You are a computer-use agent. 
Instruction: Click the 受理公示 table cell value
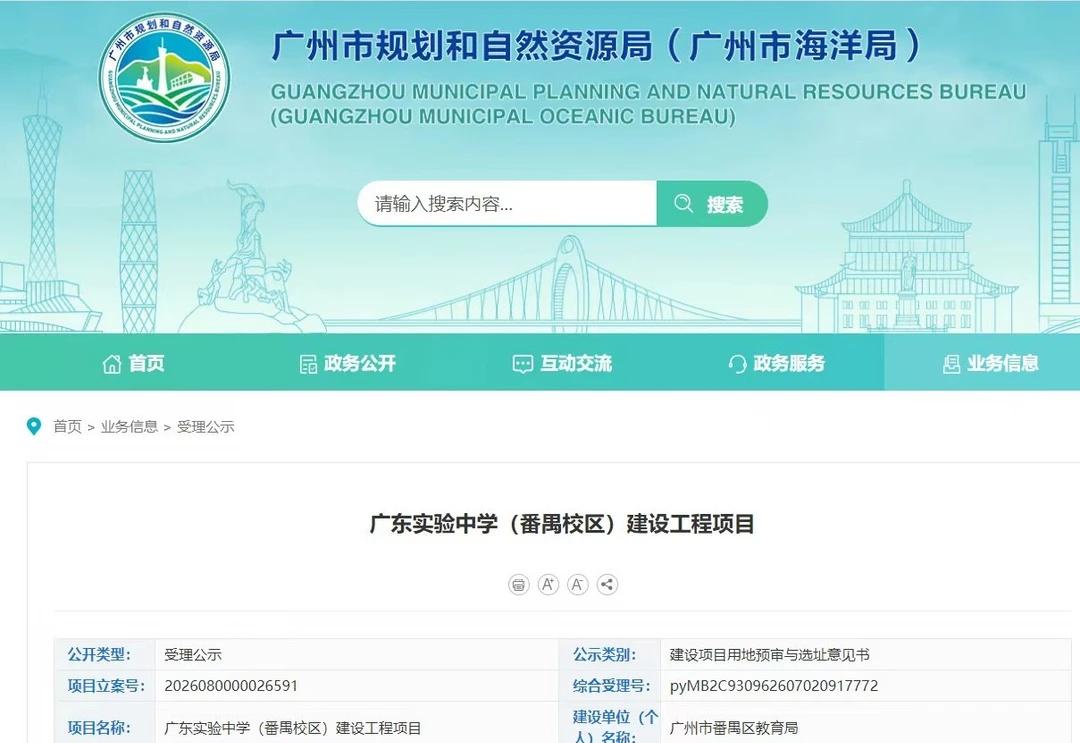point(193,654)
